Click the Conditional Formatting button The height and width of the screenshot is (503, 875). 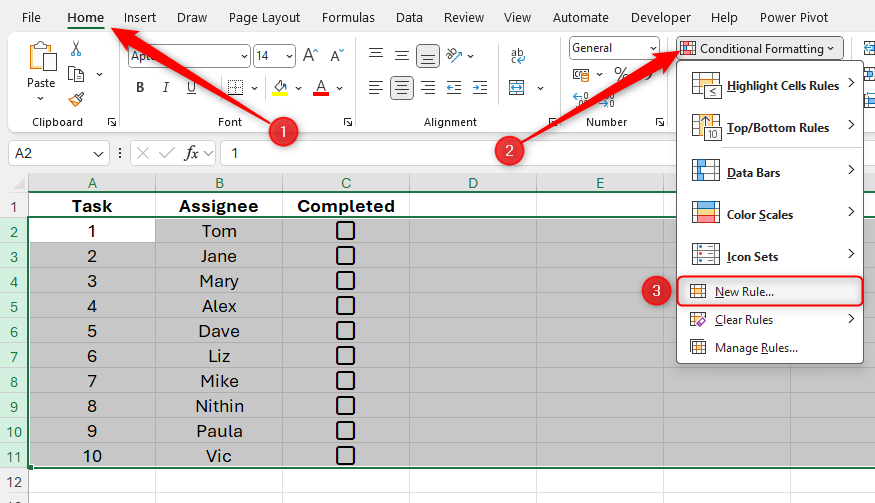point(760,48)
